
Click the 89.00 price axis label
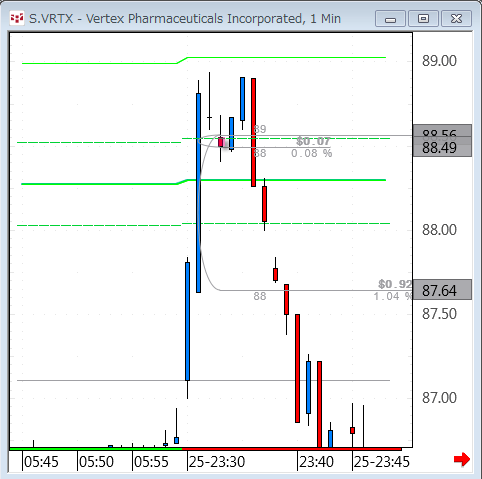439,61
